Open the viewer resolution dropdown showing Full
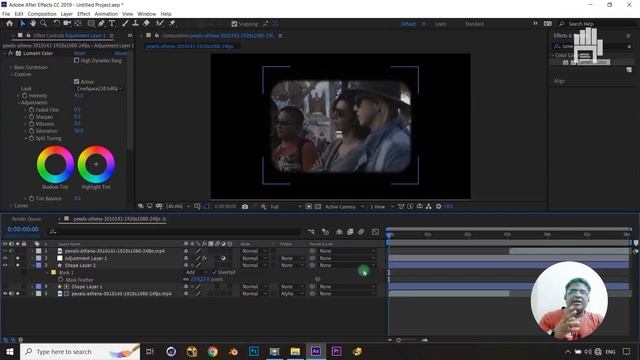Viewport: 640px width, 360px height. click(286, 207)
